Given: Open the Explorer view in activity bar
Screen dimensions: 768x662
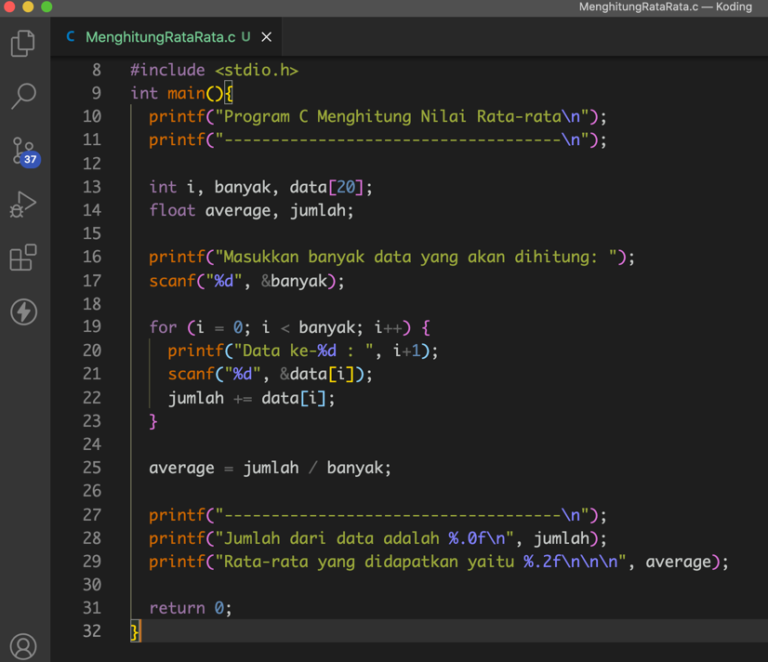Looking at the screenshot, I should [x=23, y=43].
